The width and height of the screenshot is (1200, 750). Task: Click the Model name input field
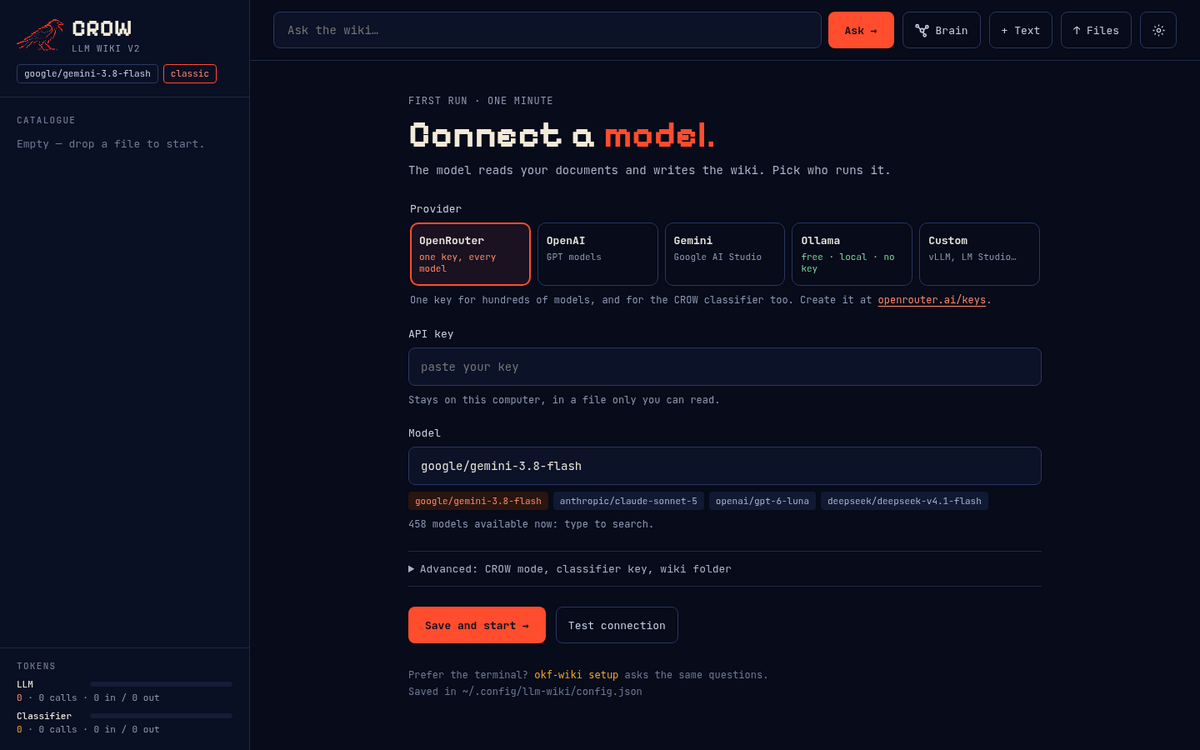(725, 466)
